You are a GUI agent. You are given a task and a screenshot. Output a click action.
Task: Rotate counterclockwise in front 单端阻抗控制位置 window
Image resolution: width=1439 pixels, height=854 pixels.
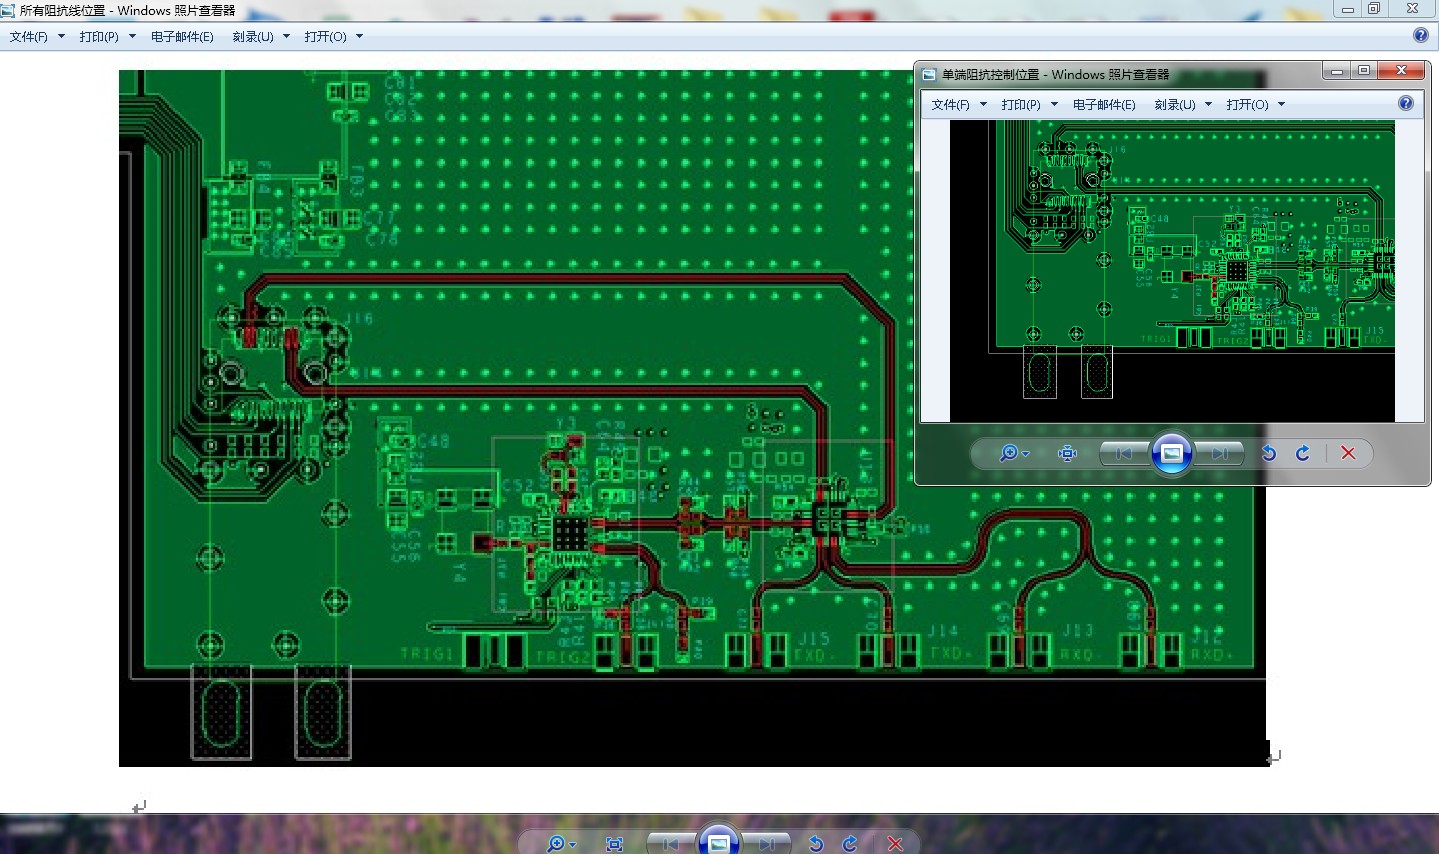1269,454
